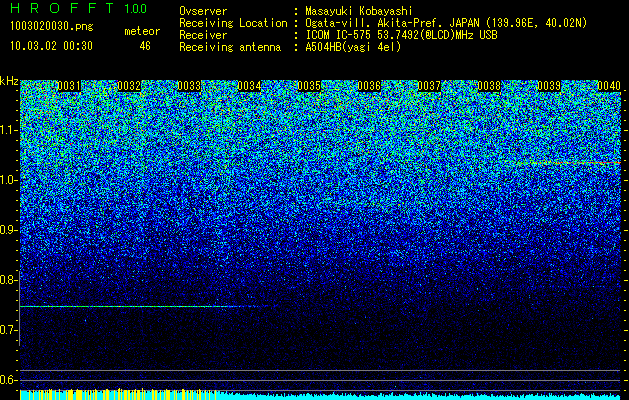Viewport: 629px width, 400px height.
Task: Click the kHz axis unit label
Action: coord(9,81)
